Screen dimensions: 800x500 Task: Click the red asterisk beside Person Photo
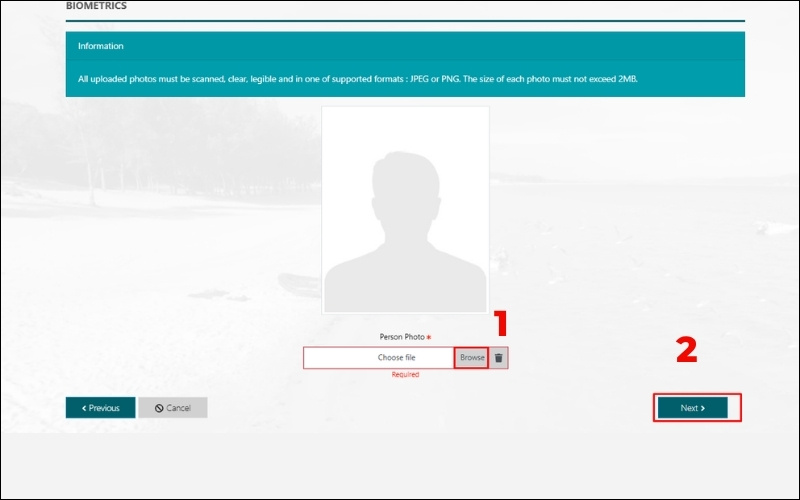click(429, 338)
